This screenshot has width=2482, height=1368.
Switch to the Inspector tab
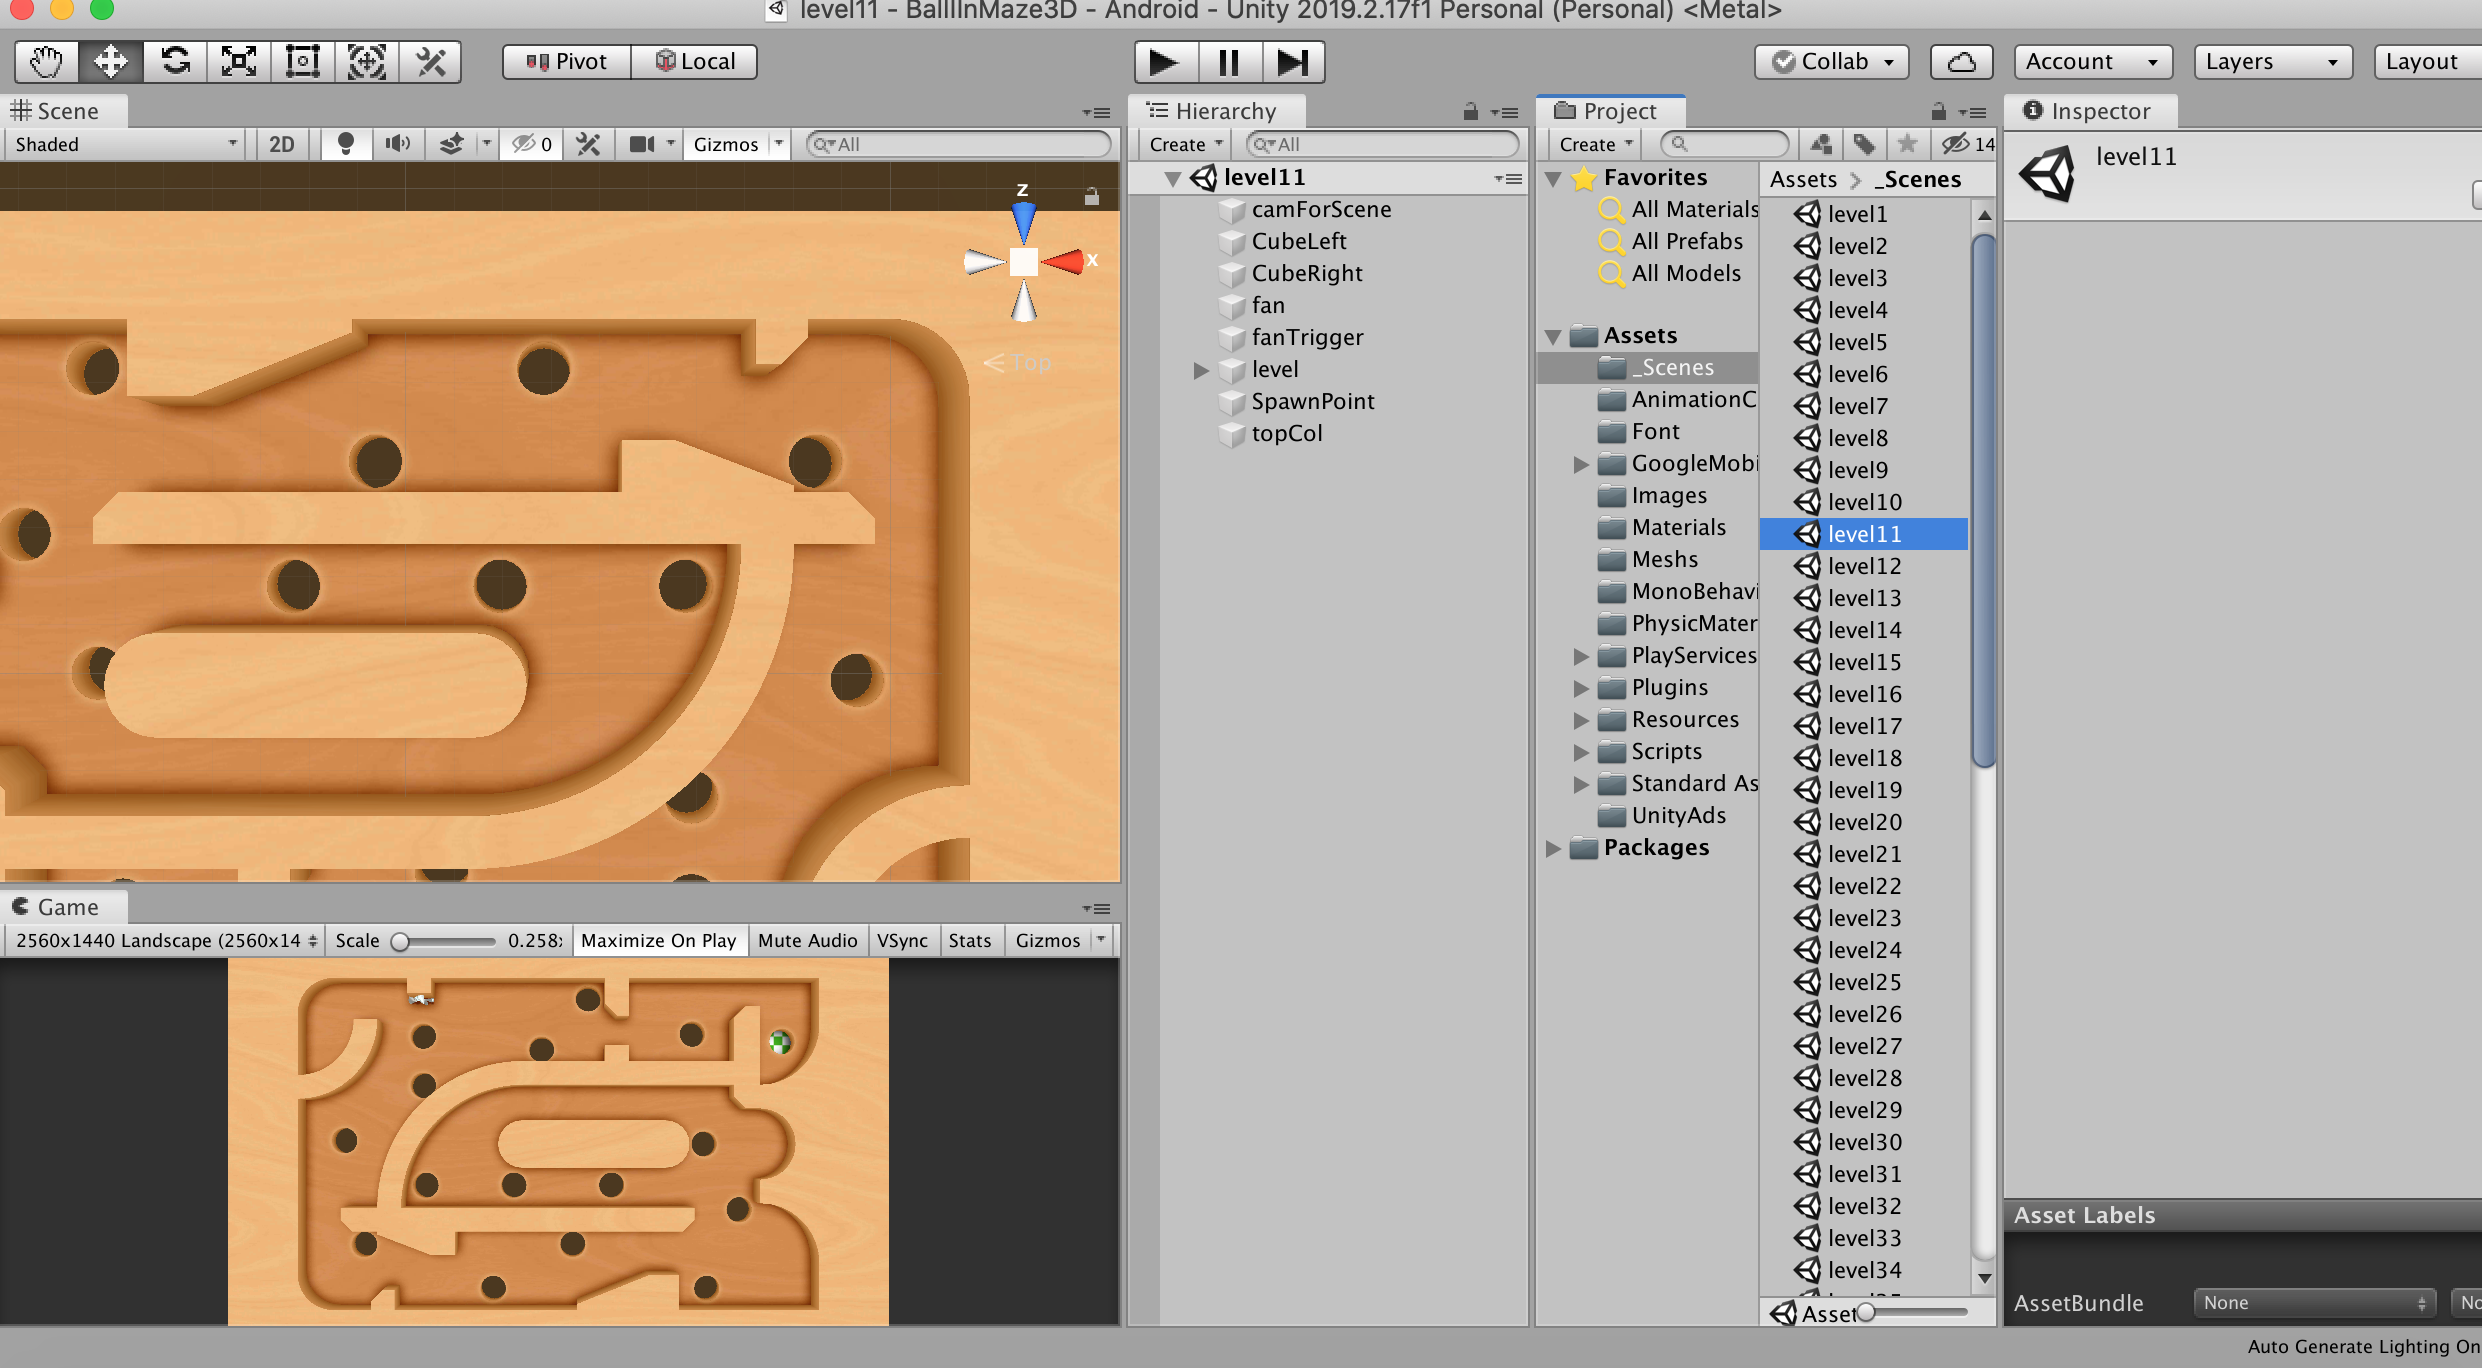[x=2091, y=111]
